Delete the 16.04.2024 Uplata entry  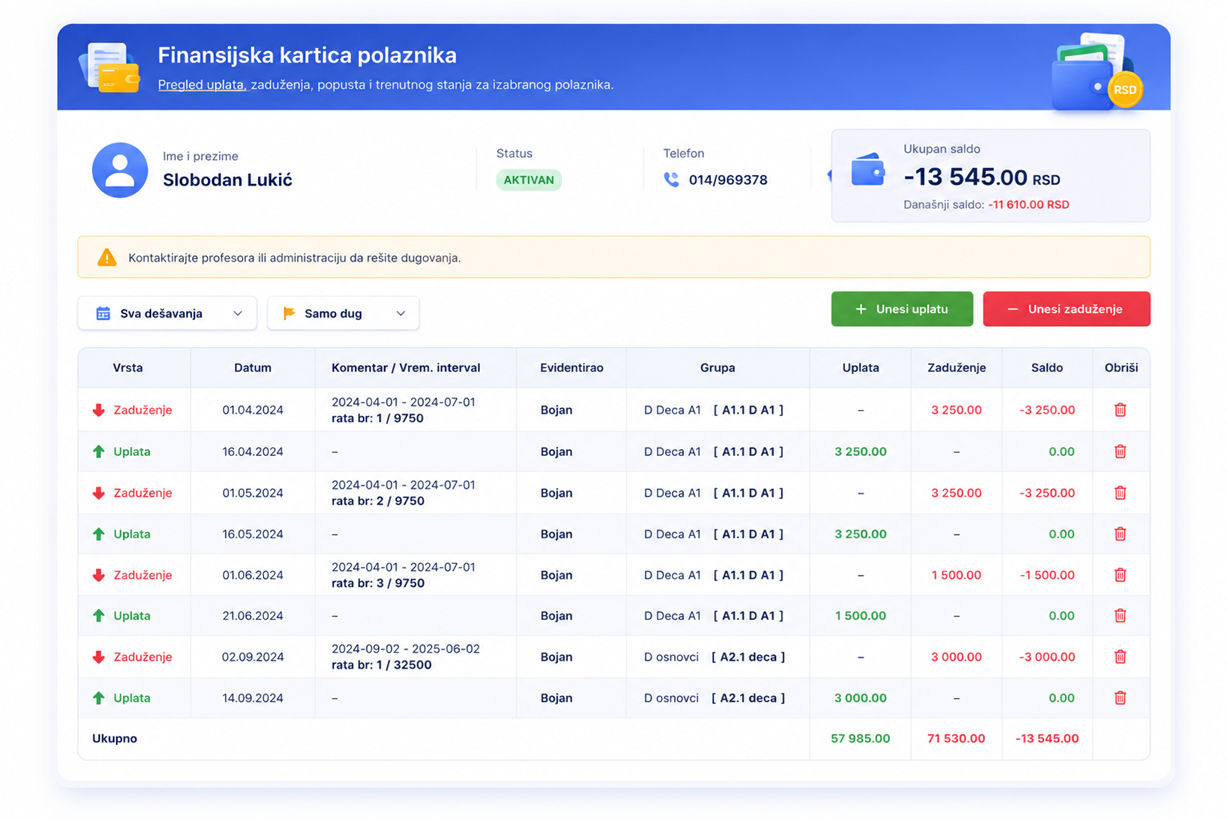point(1120,452)
